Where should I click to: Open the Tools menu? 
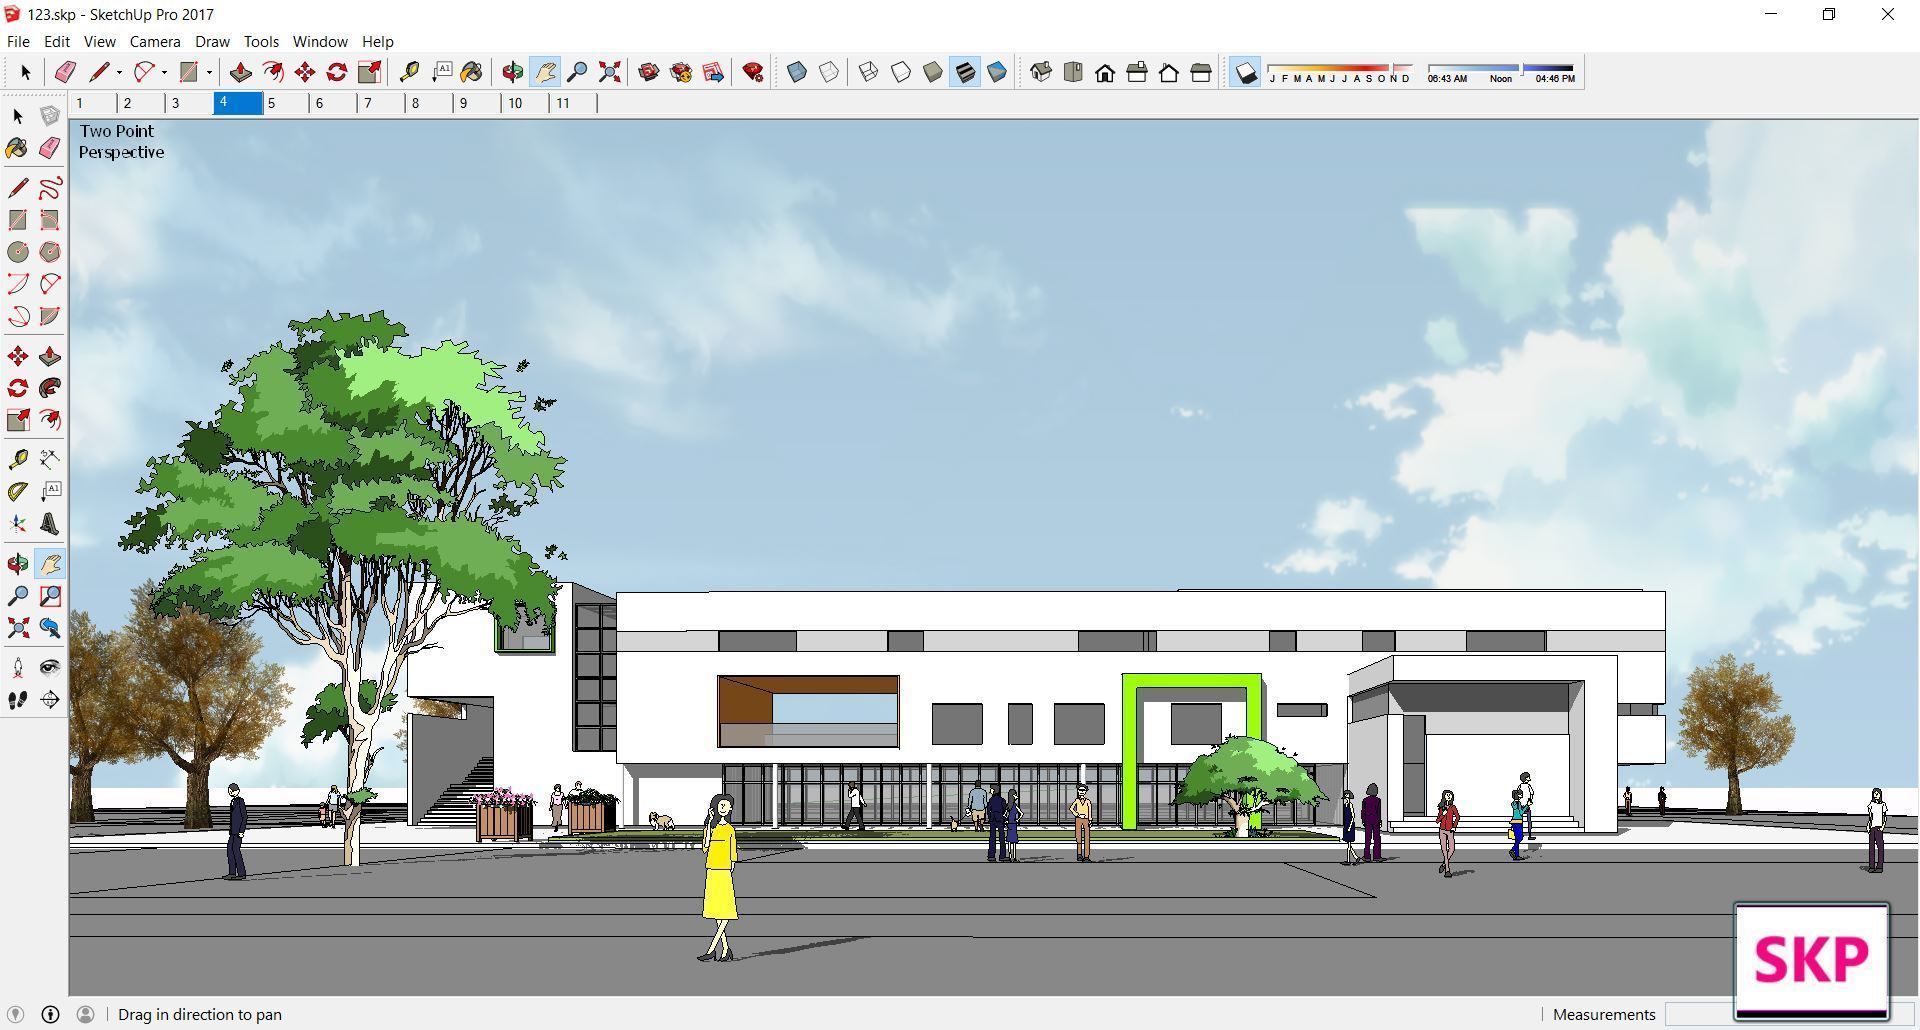pos(261,42)
